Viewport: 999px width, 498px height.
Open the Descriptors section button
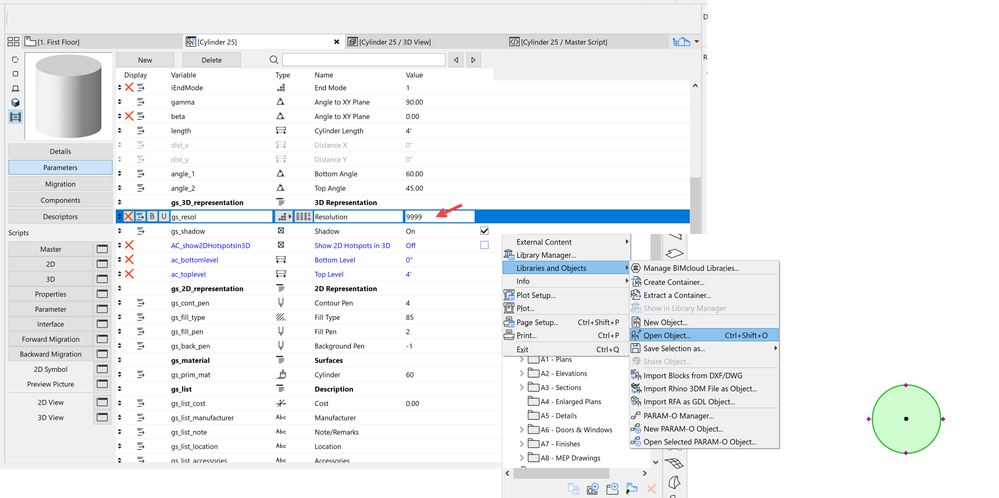pyautogui.click(x=60, y=217)
